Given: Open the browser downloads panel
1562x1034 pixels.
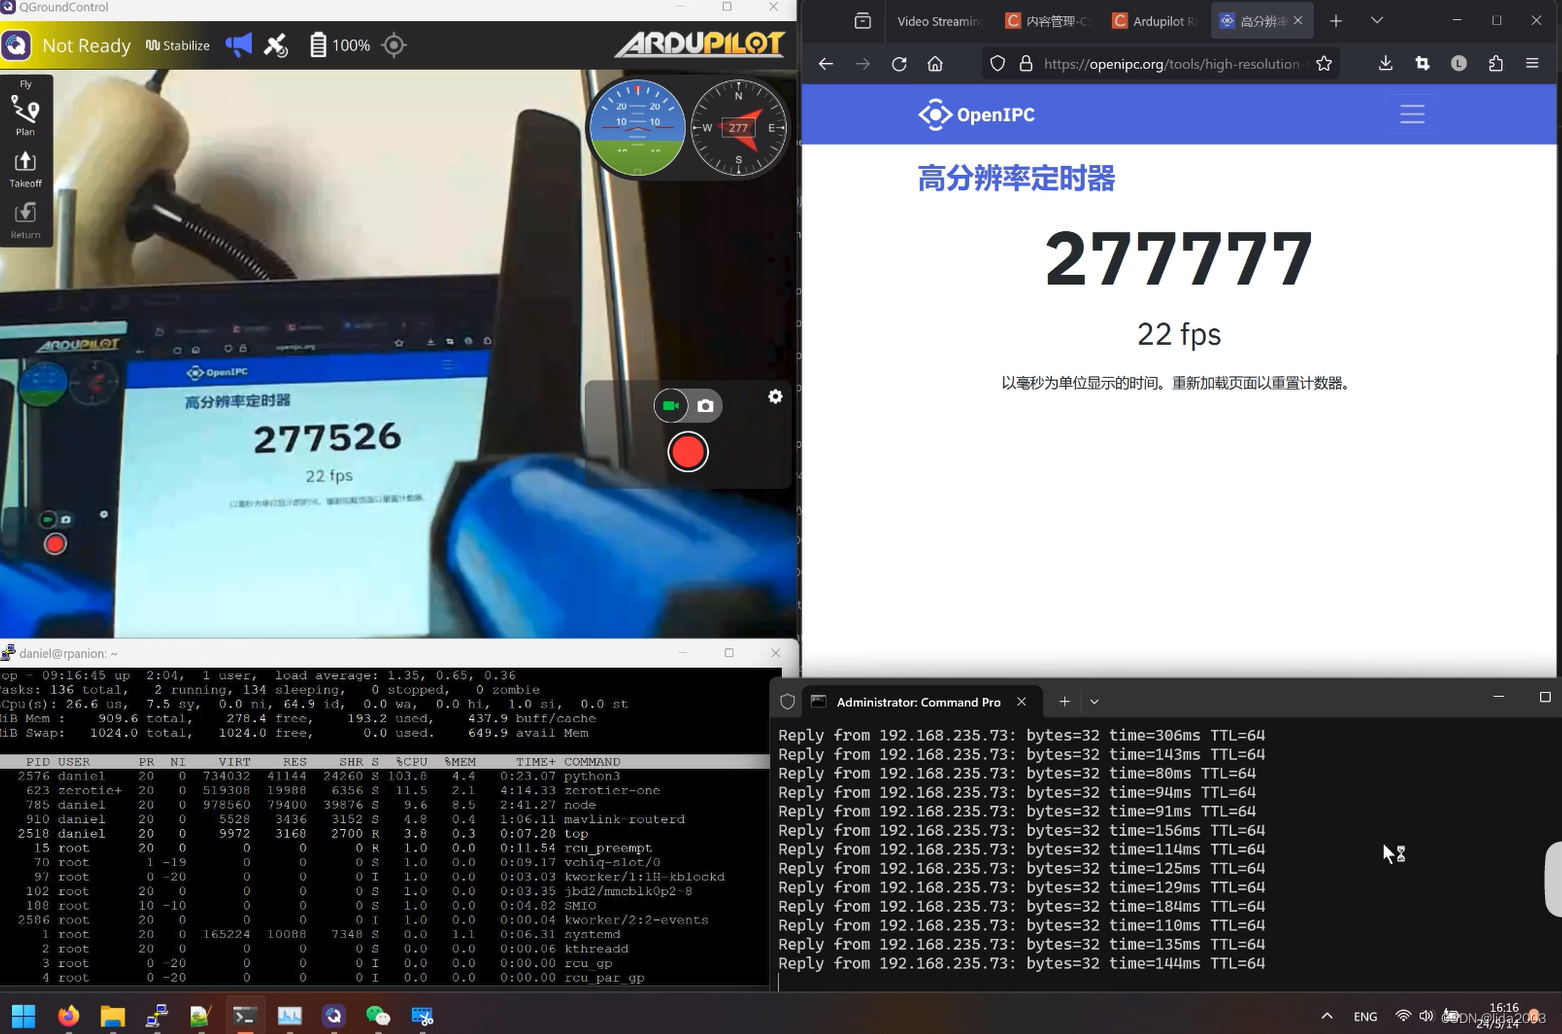Looking at the screenshot, I should (x=1385, y=64).
